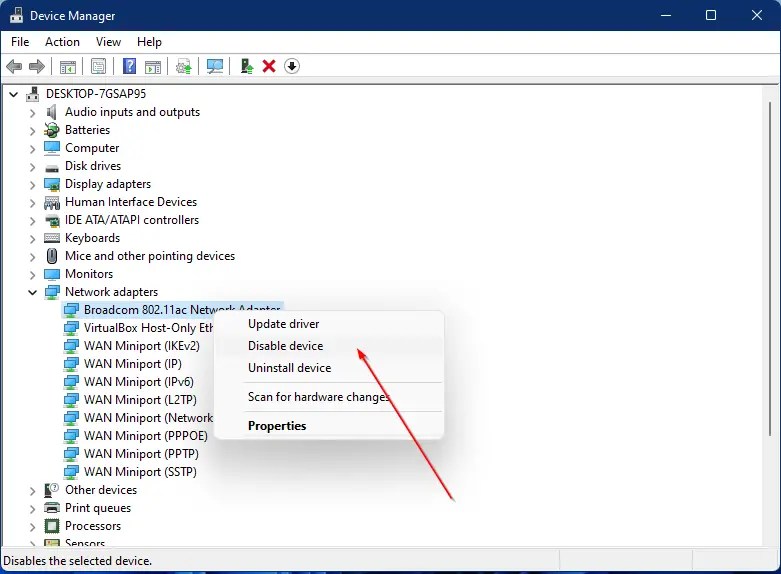Choose Update driver from context menu
The image size is (781, 574).
tap(329, 324)
